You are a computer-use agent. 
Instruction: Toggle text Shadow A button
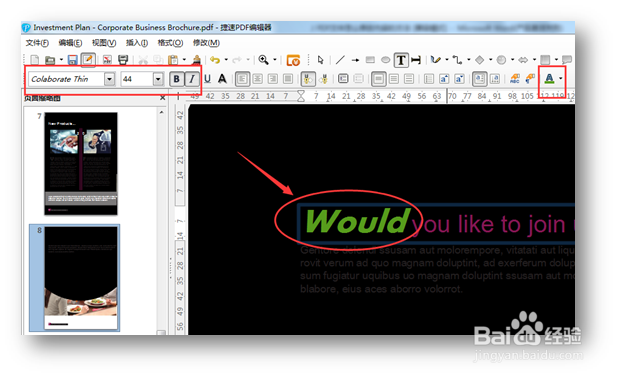222,79
